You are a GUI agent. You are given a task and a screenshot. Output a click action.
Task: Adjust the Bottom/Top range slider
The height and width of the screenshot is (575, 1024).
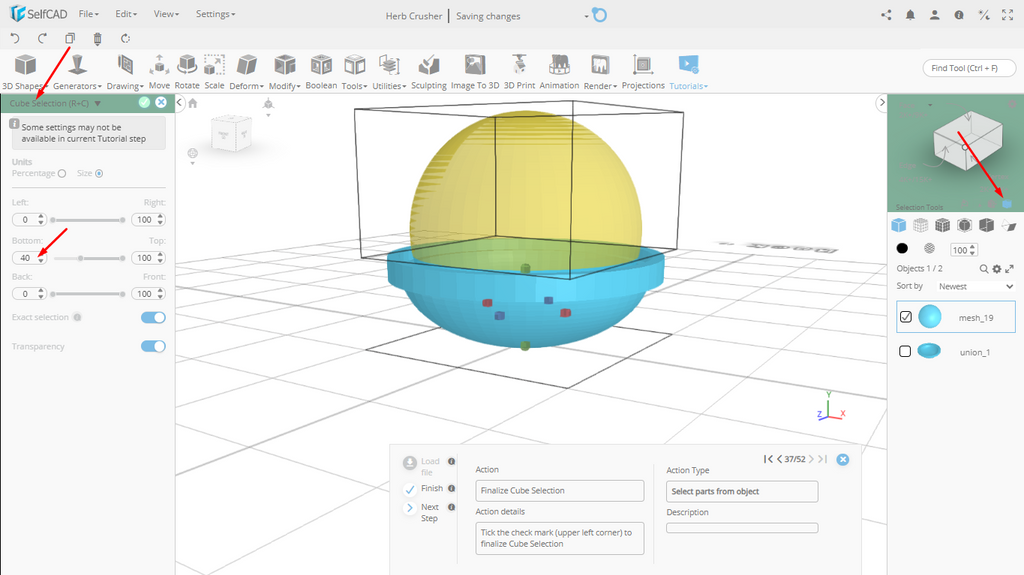coord(88,258)
